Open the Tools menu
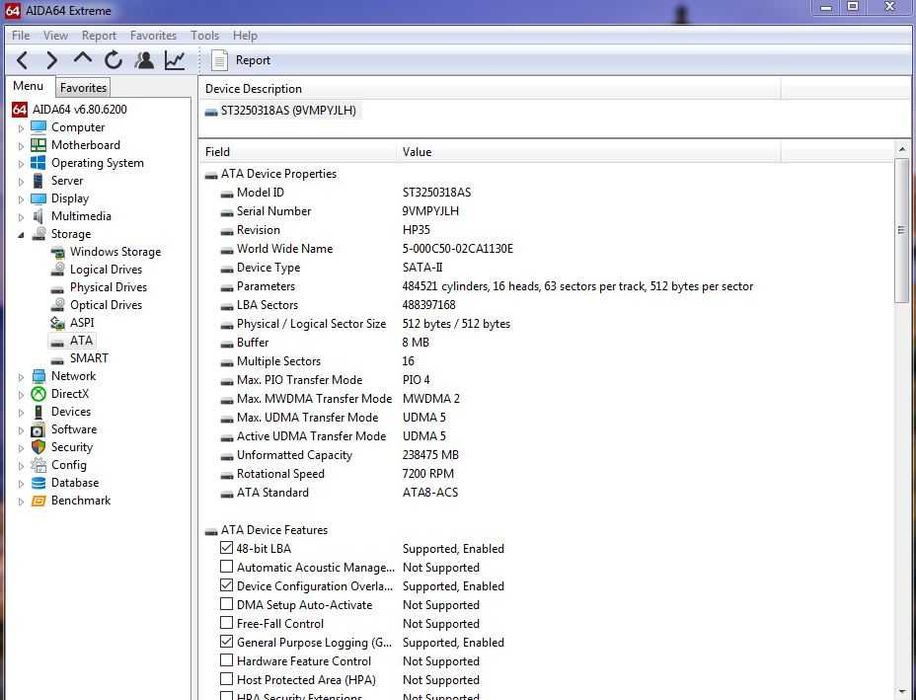 tap(204, 36)
